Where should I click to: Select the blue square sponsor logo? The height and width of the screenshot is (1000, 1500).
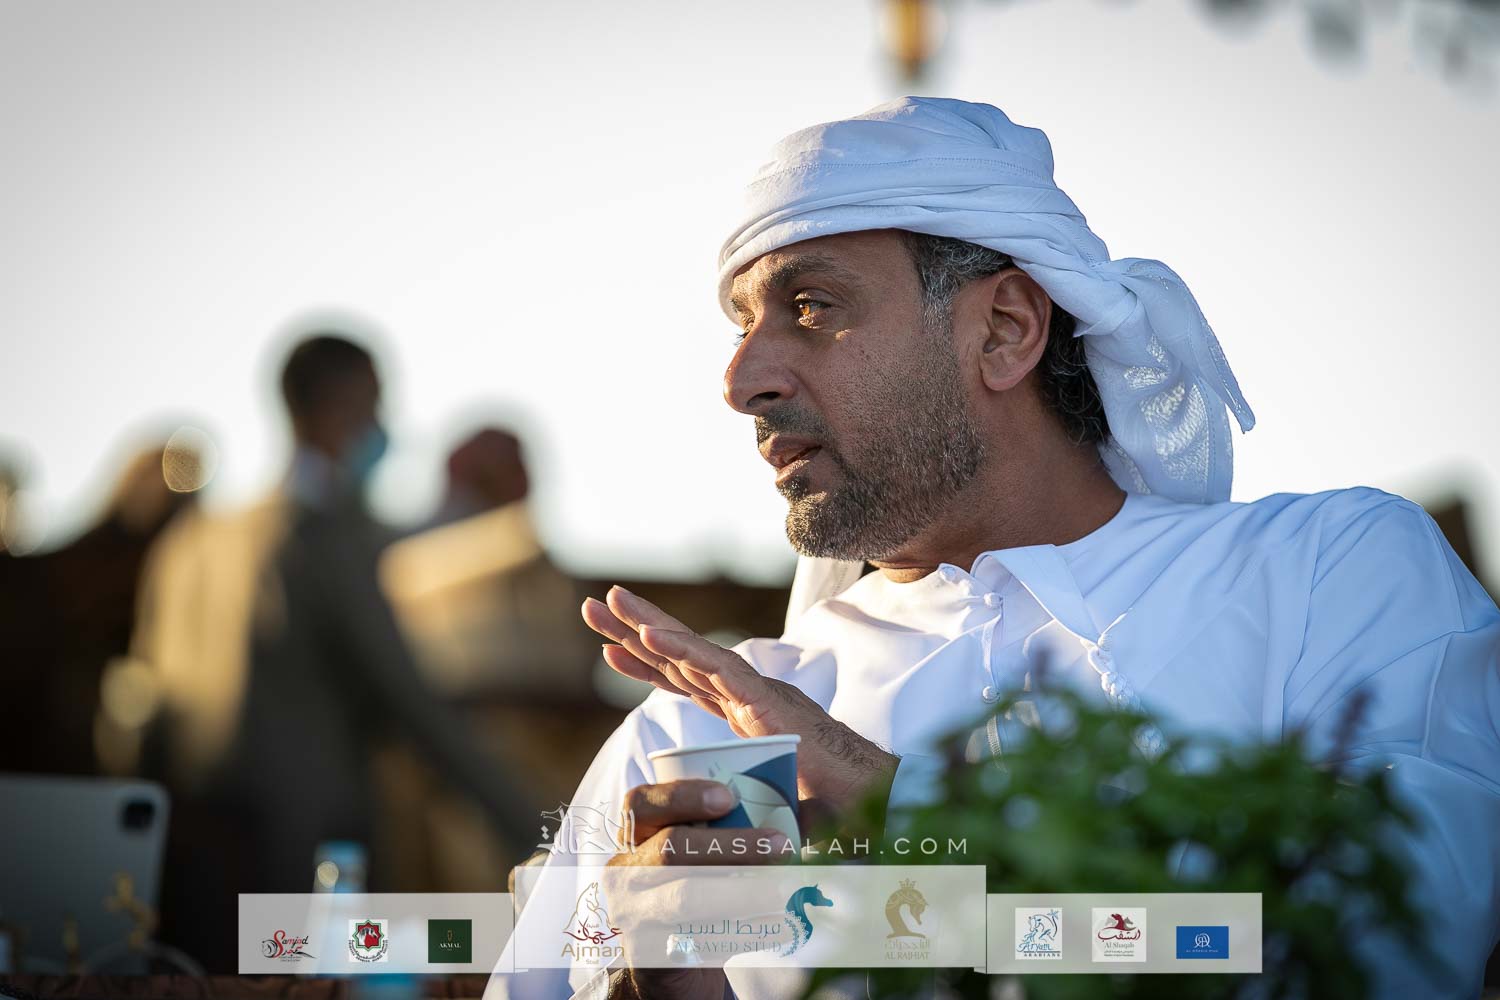1202,941
